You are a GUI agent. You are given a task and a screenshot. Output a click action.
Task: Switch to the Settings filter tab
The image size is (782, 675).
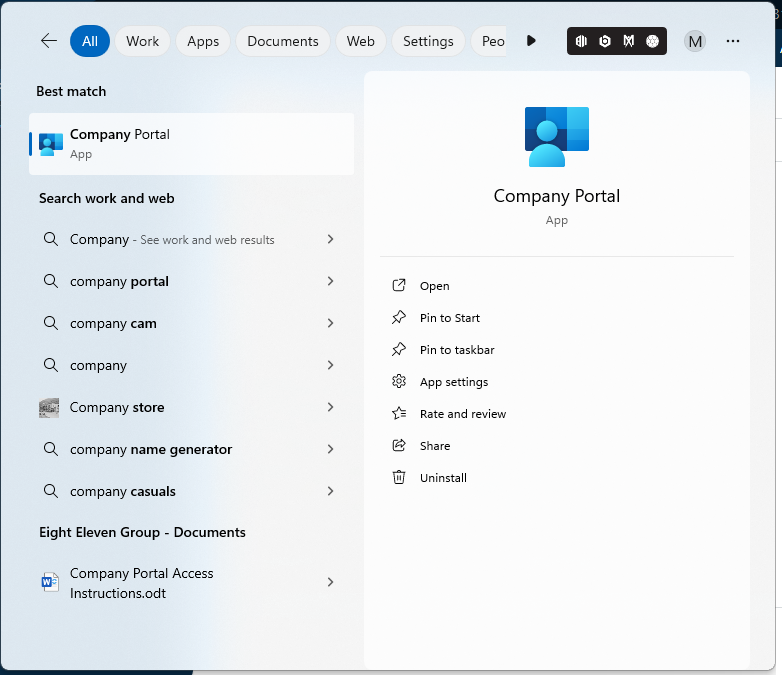(428, 41)
